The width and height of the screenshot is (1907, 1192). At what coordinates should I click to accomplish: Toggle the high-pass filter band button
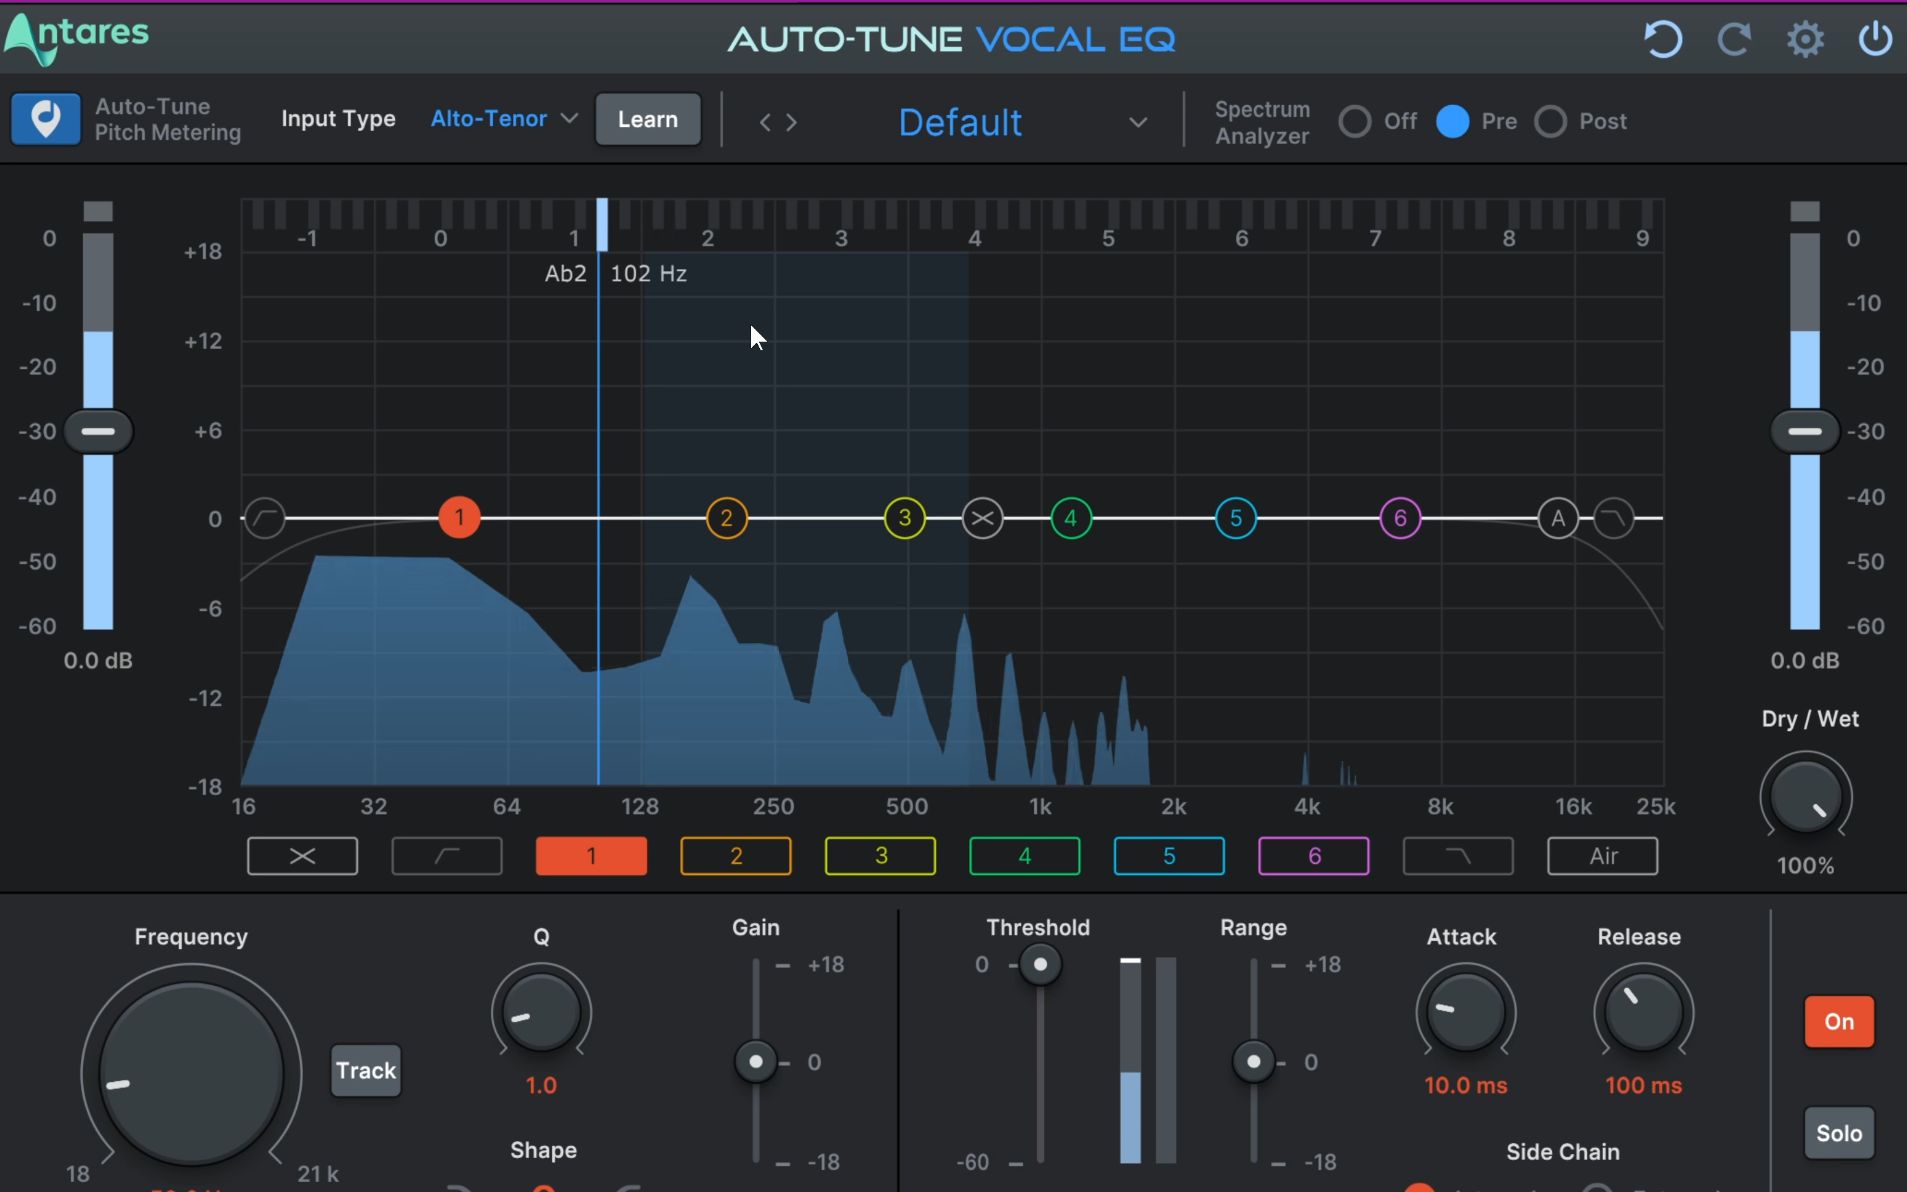pos(447,856)
